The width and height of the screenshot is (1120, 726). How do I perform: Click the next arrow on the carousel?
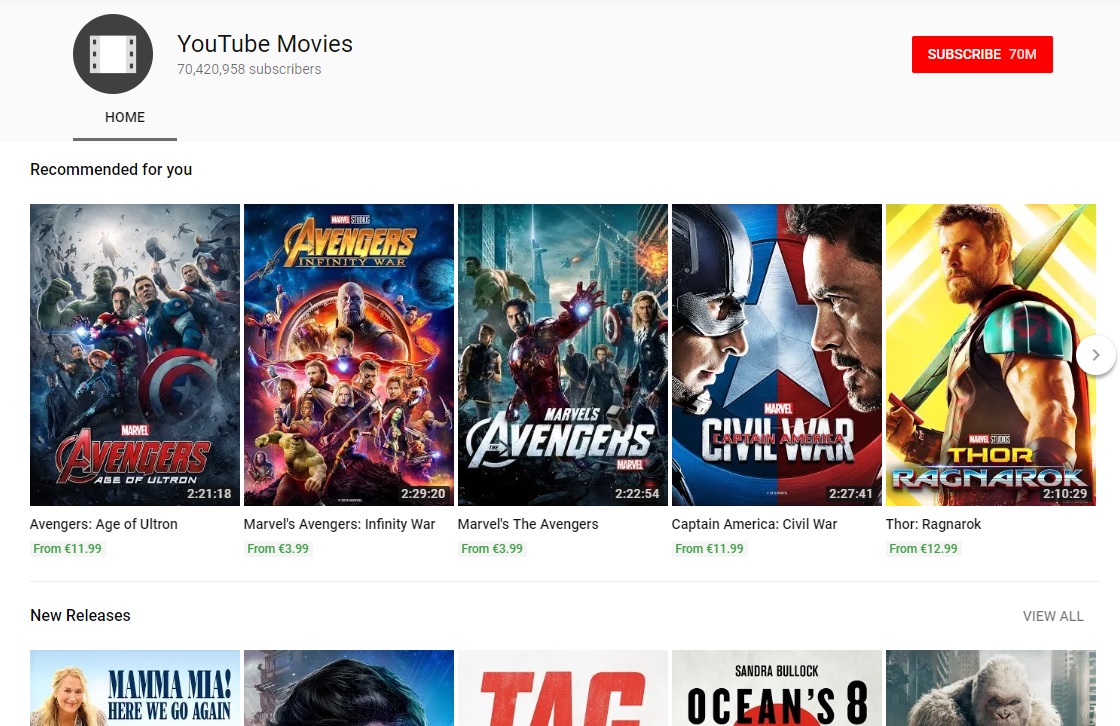tap(1096, 354)
